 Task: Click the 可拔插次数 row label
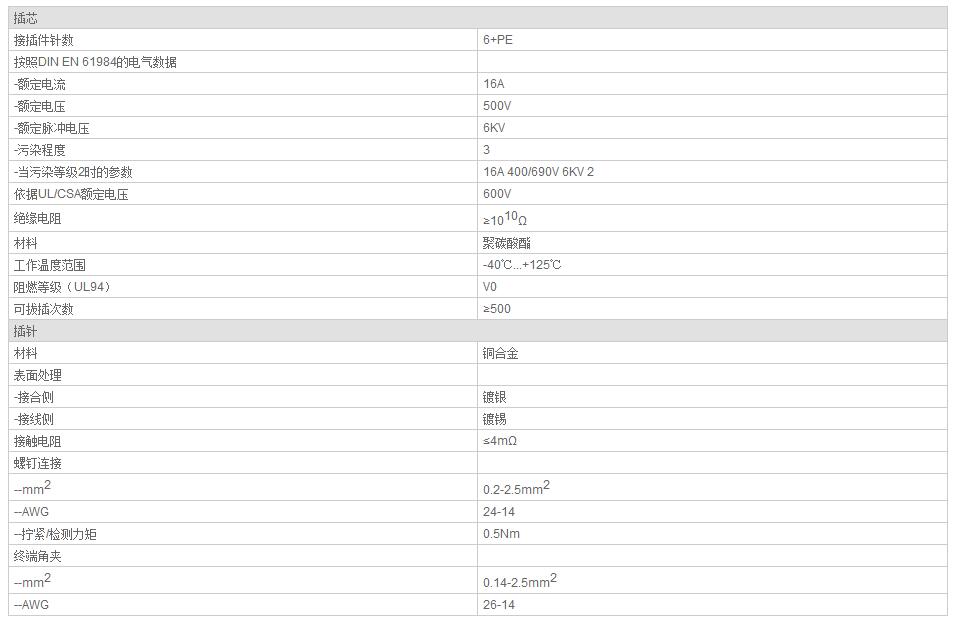coord(43,309)
